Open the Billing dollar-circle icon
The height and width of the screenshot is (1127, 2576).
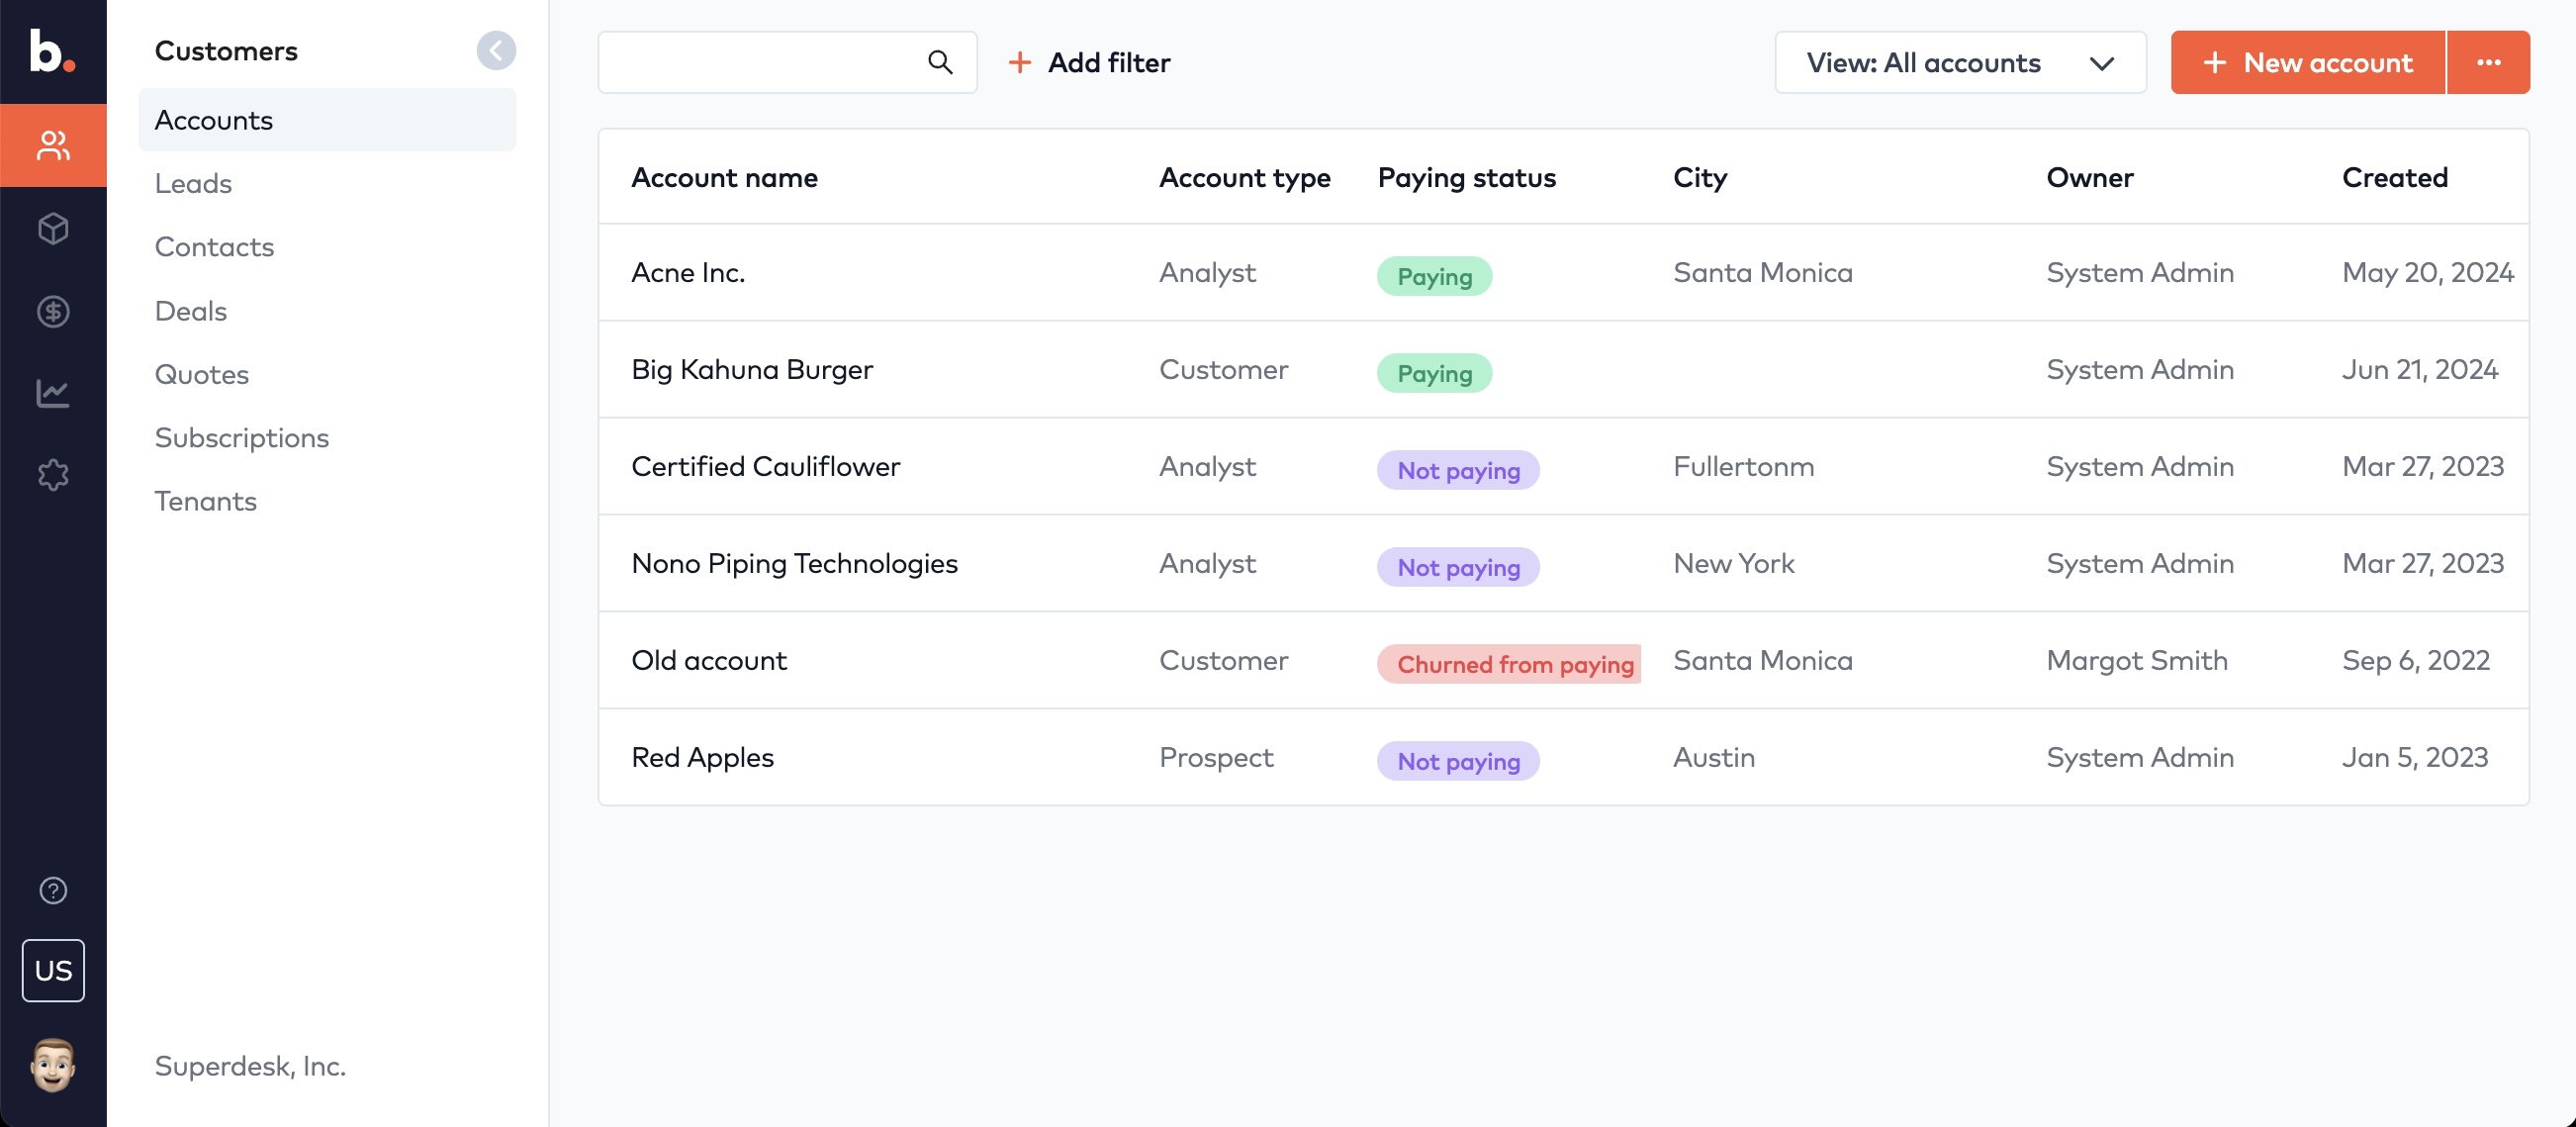(53, 311)
